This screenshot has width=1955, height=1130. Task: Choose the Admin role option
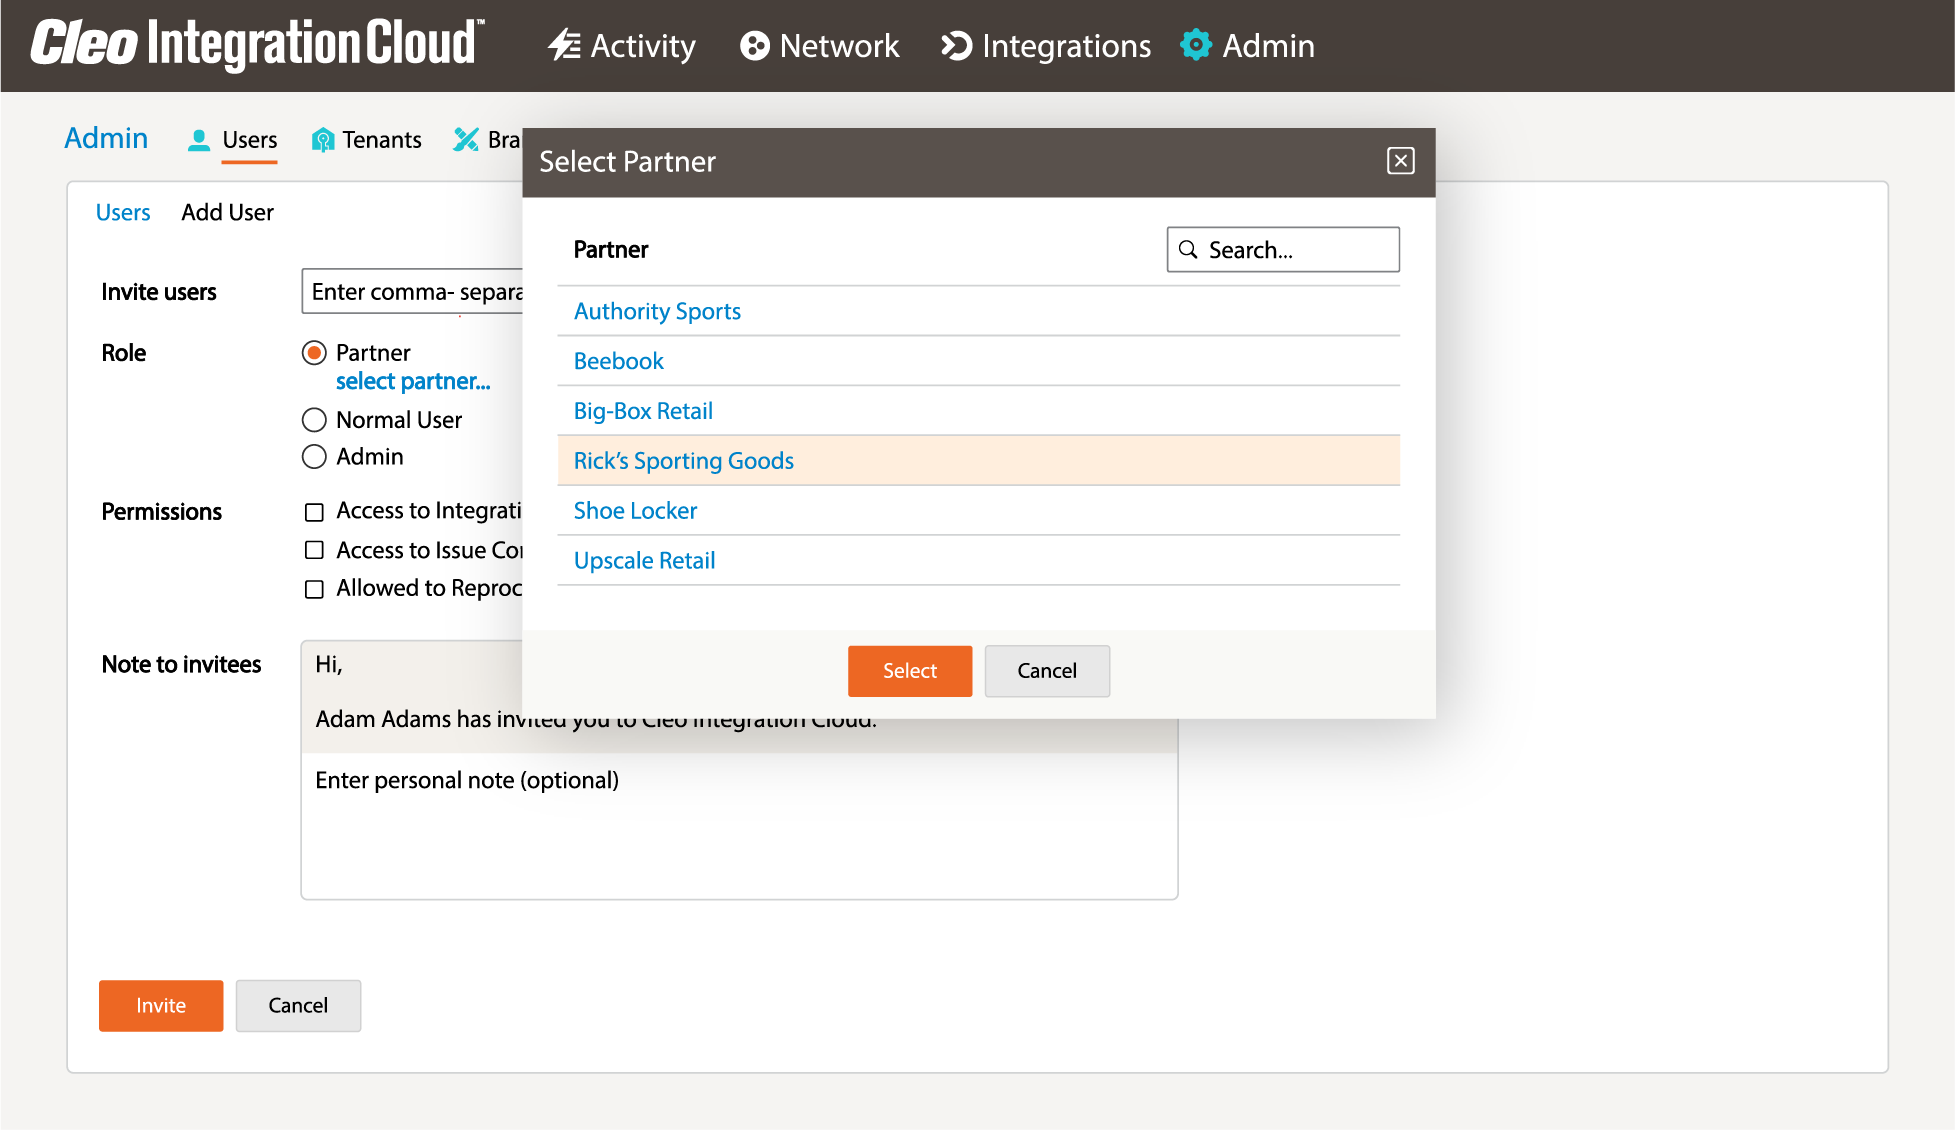tap(314, 457)
